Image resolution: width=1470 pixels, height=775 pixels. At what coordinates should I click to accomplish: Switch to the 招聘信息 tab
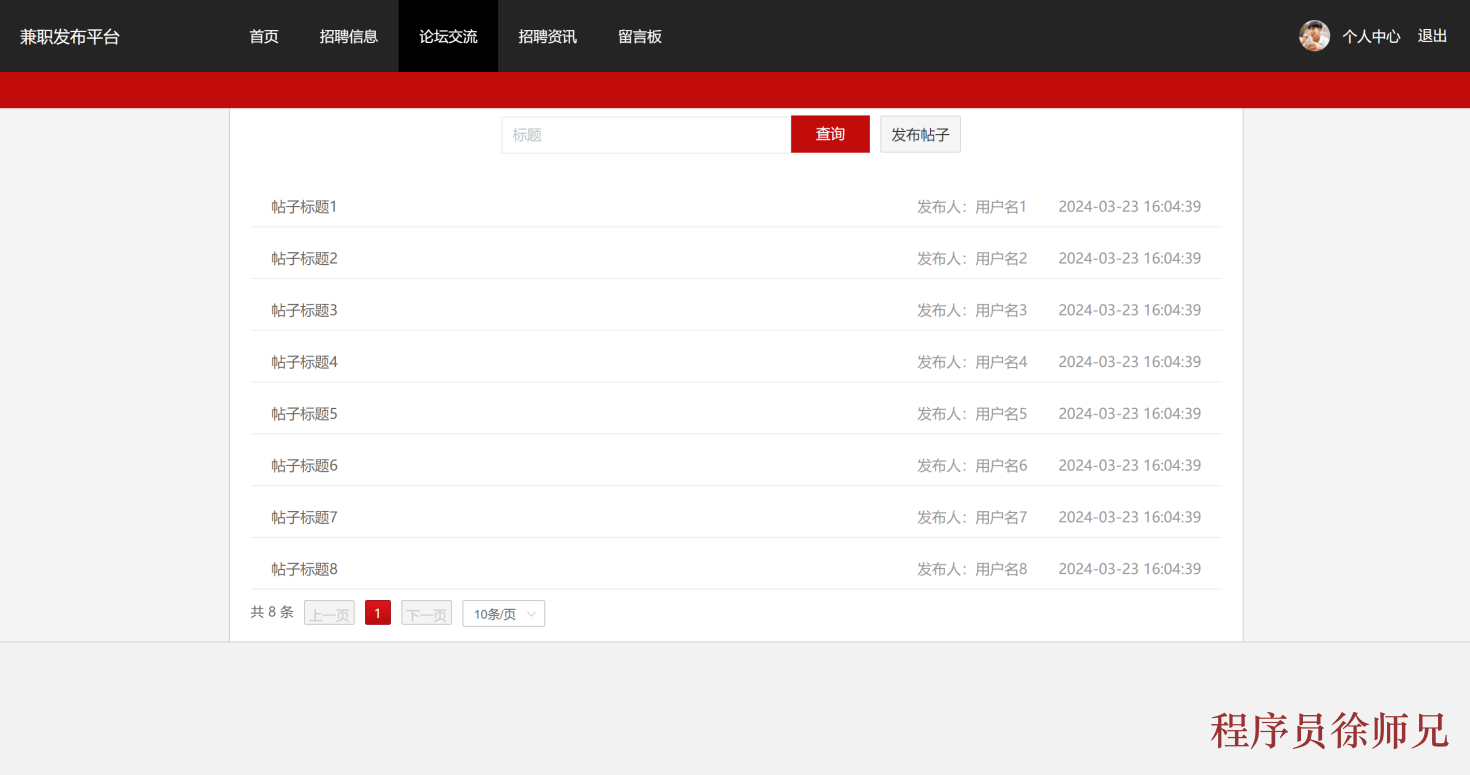(348, 36)
